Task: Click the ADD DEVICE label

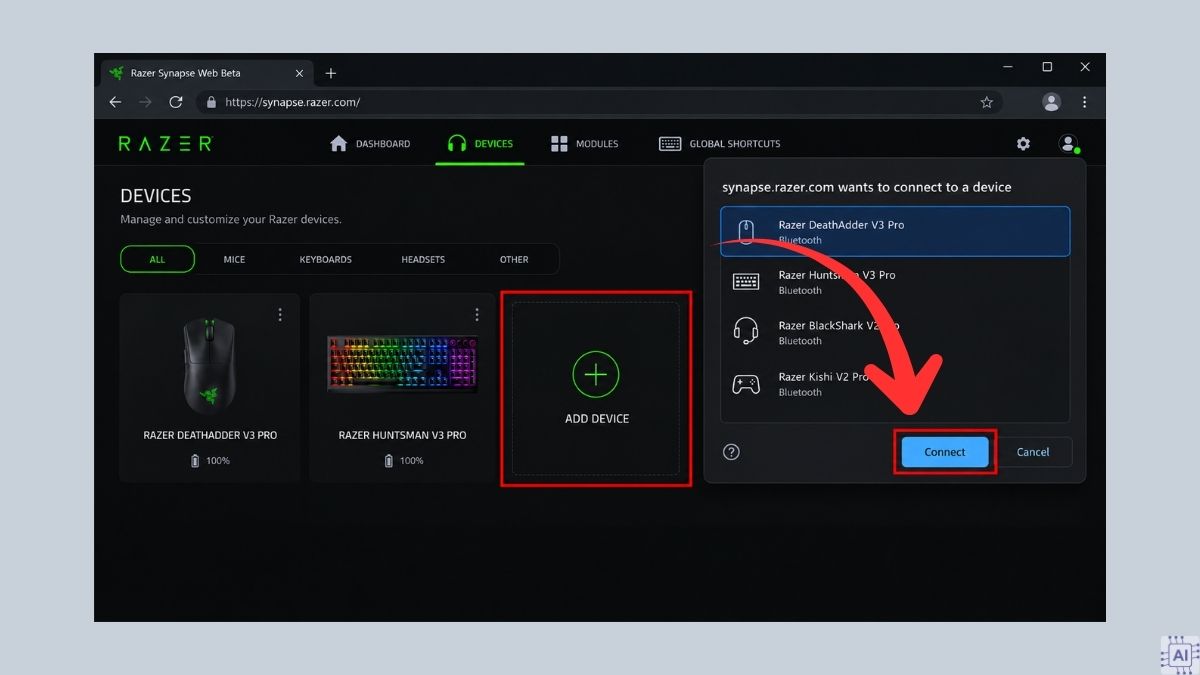Action: click(x=597, y=419)
